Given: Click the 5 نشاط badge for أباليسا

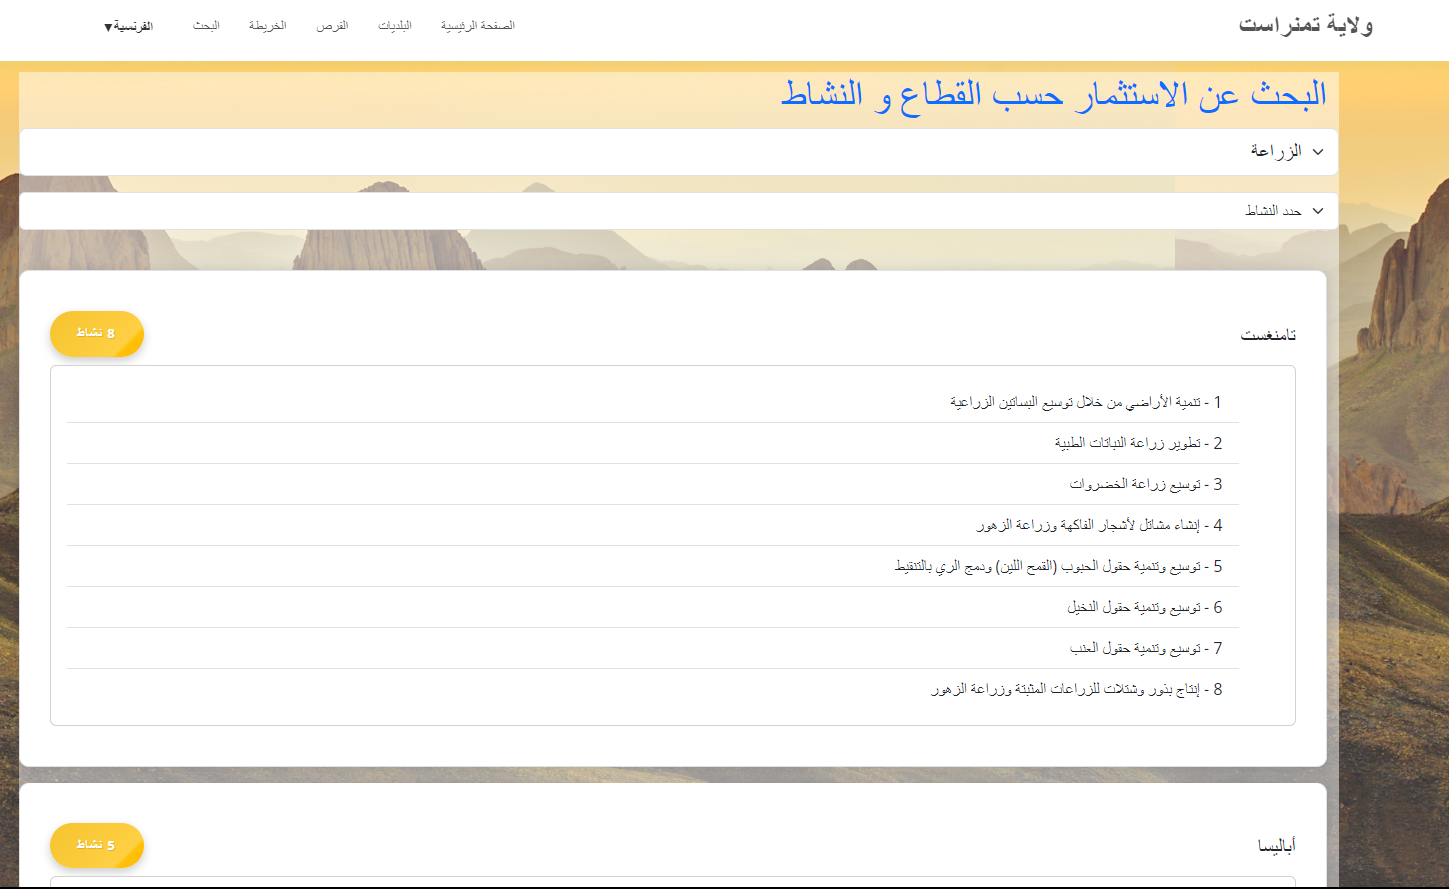Looking at the screenshot, I should 97,845.
